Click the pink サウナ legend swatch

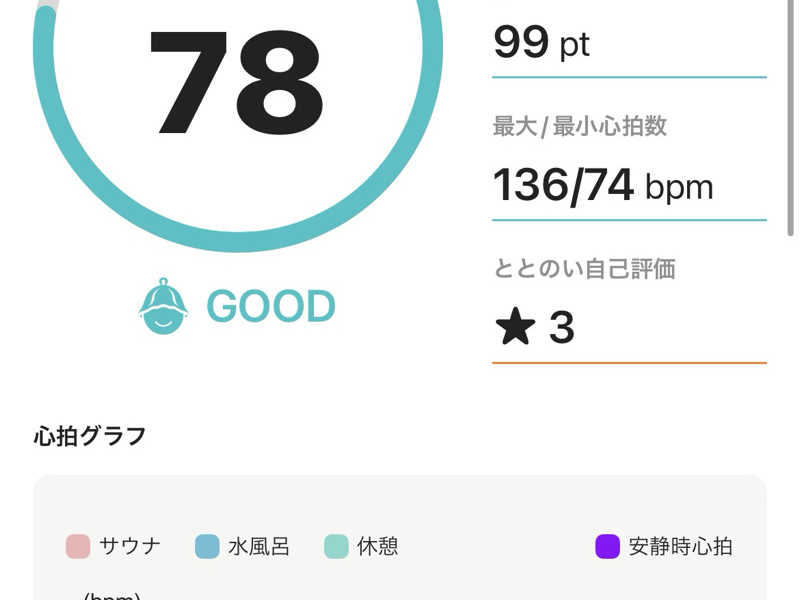tap(78, 547)
